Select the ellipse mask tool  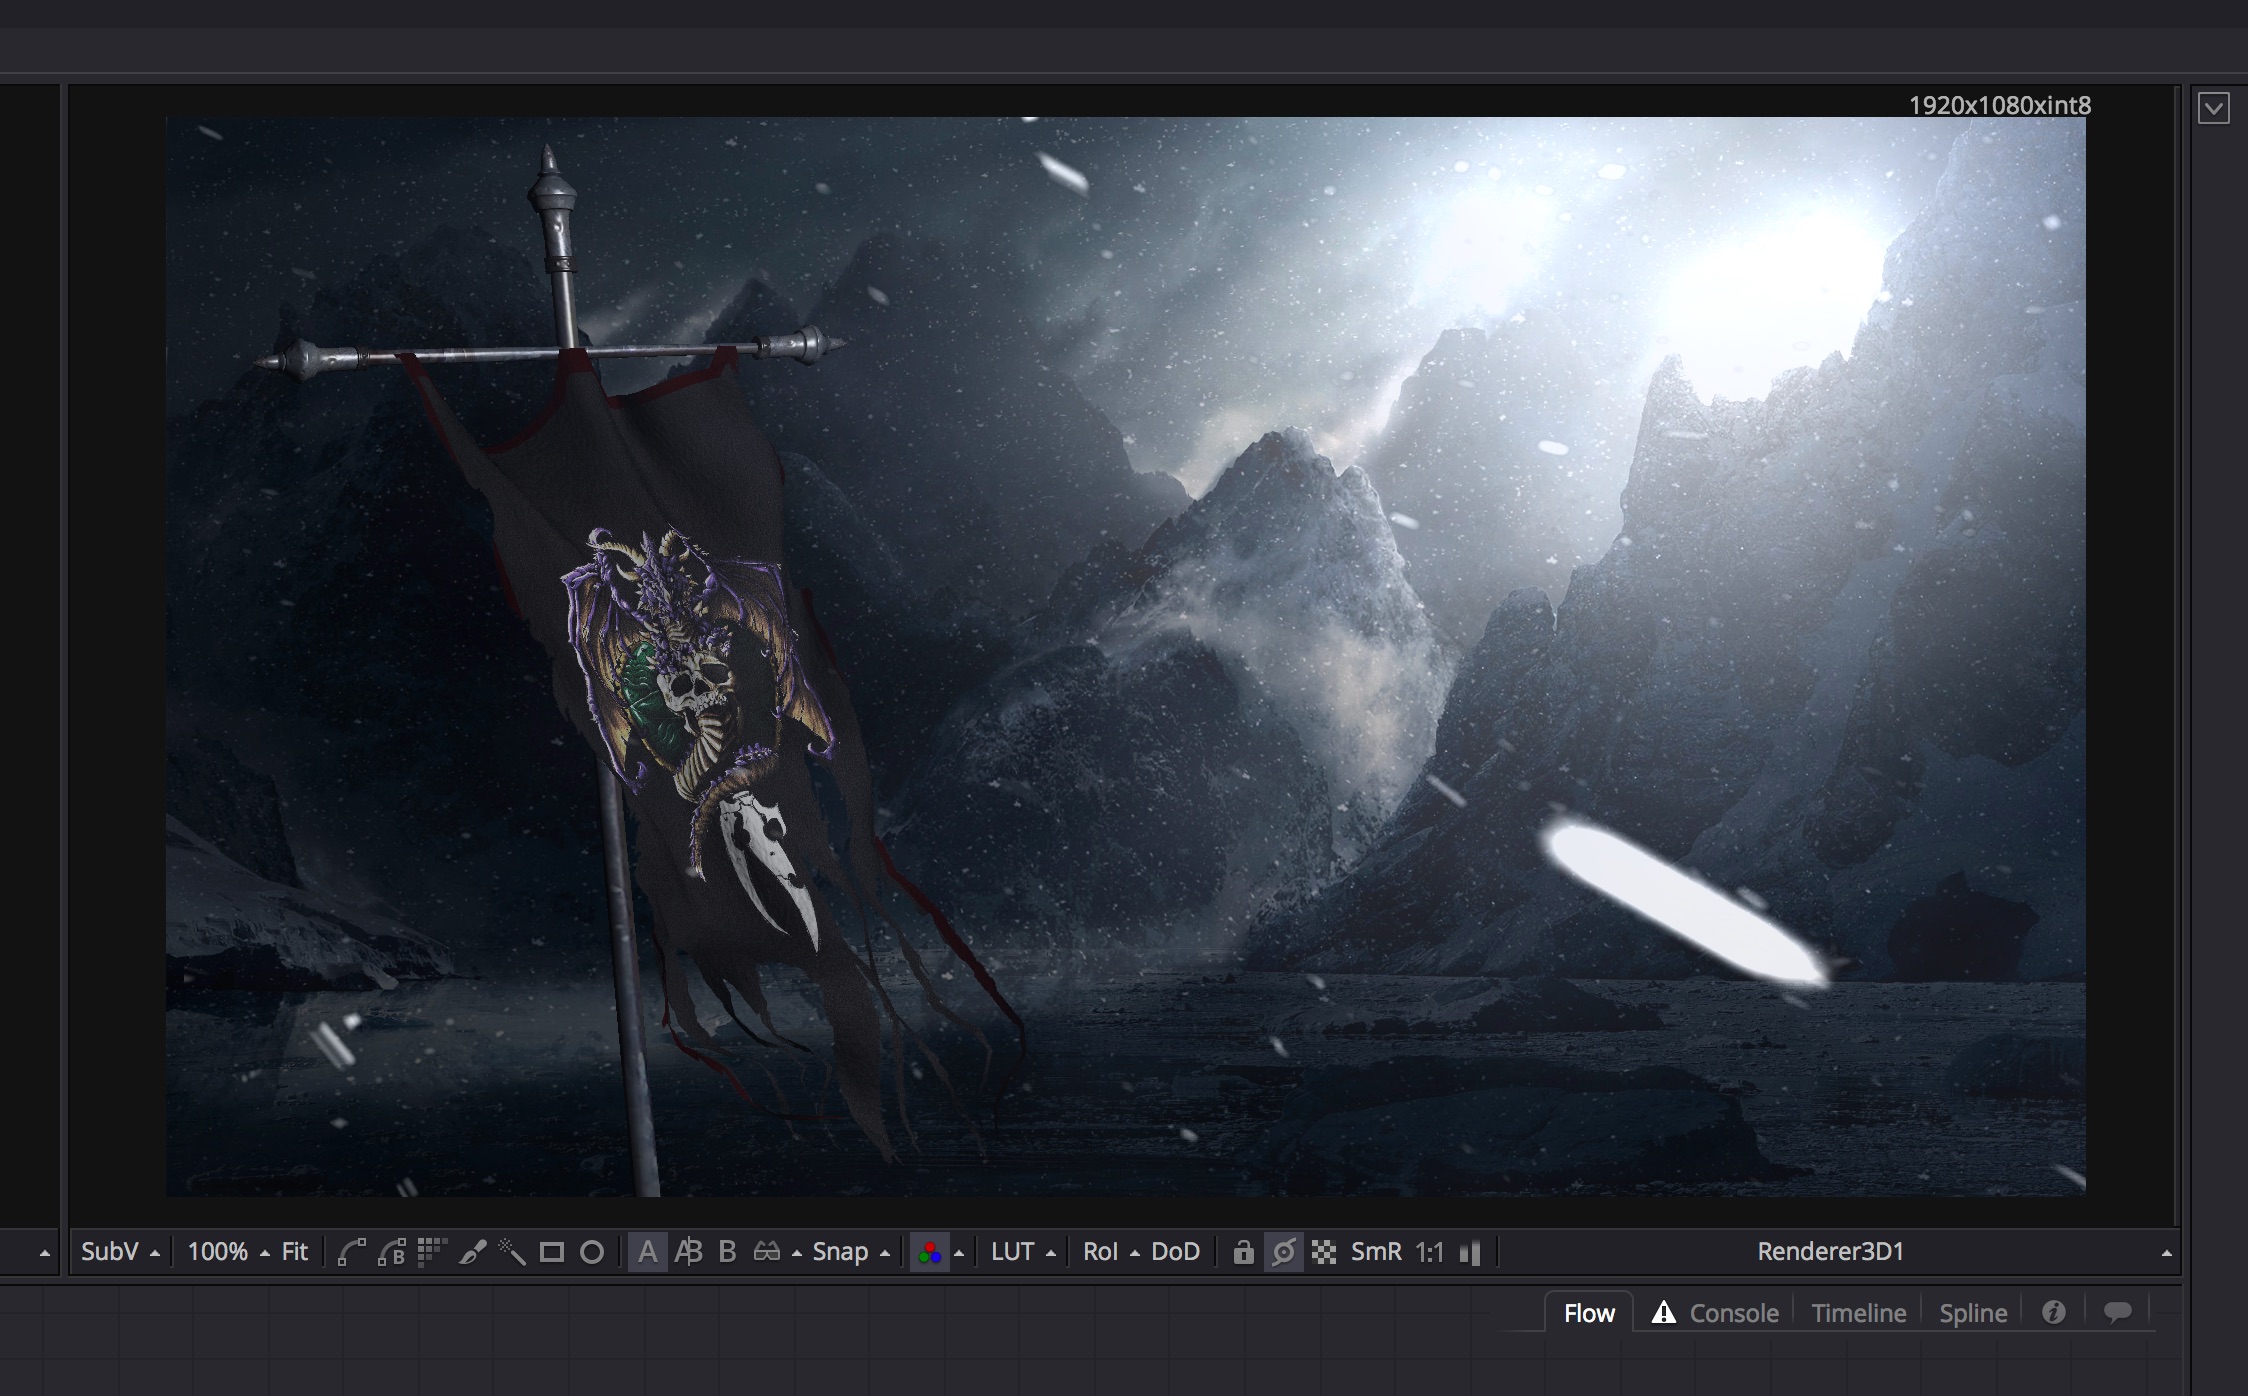pos(592,1252)
